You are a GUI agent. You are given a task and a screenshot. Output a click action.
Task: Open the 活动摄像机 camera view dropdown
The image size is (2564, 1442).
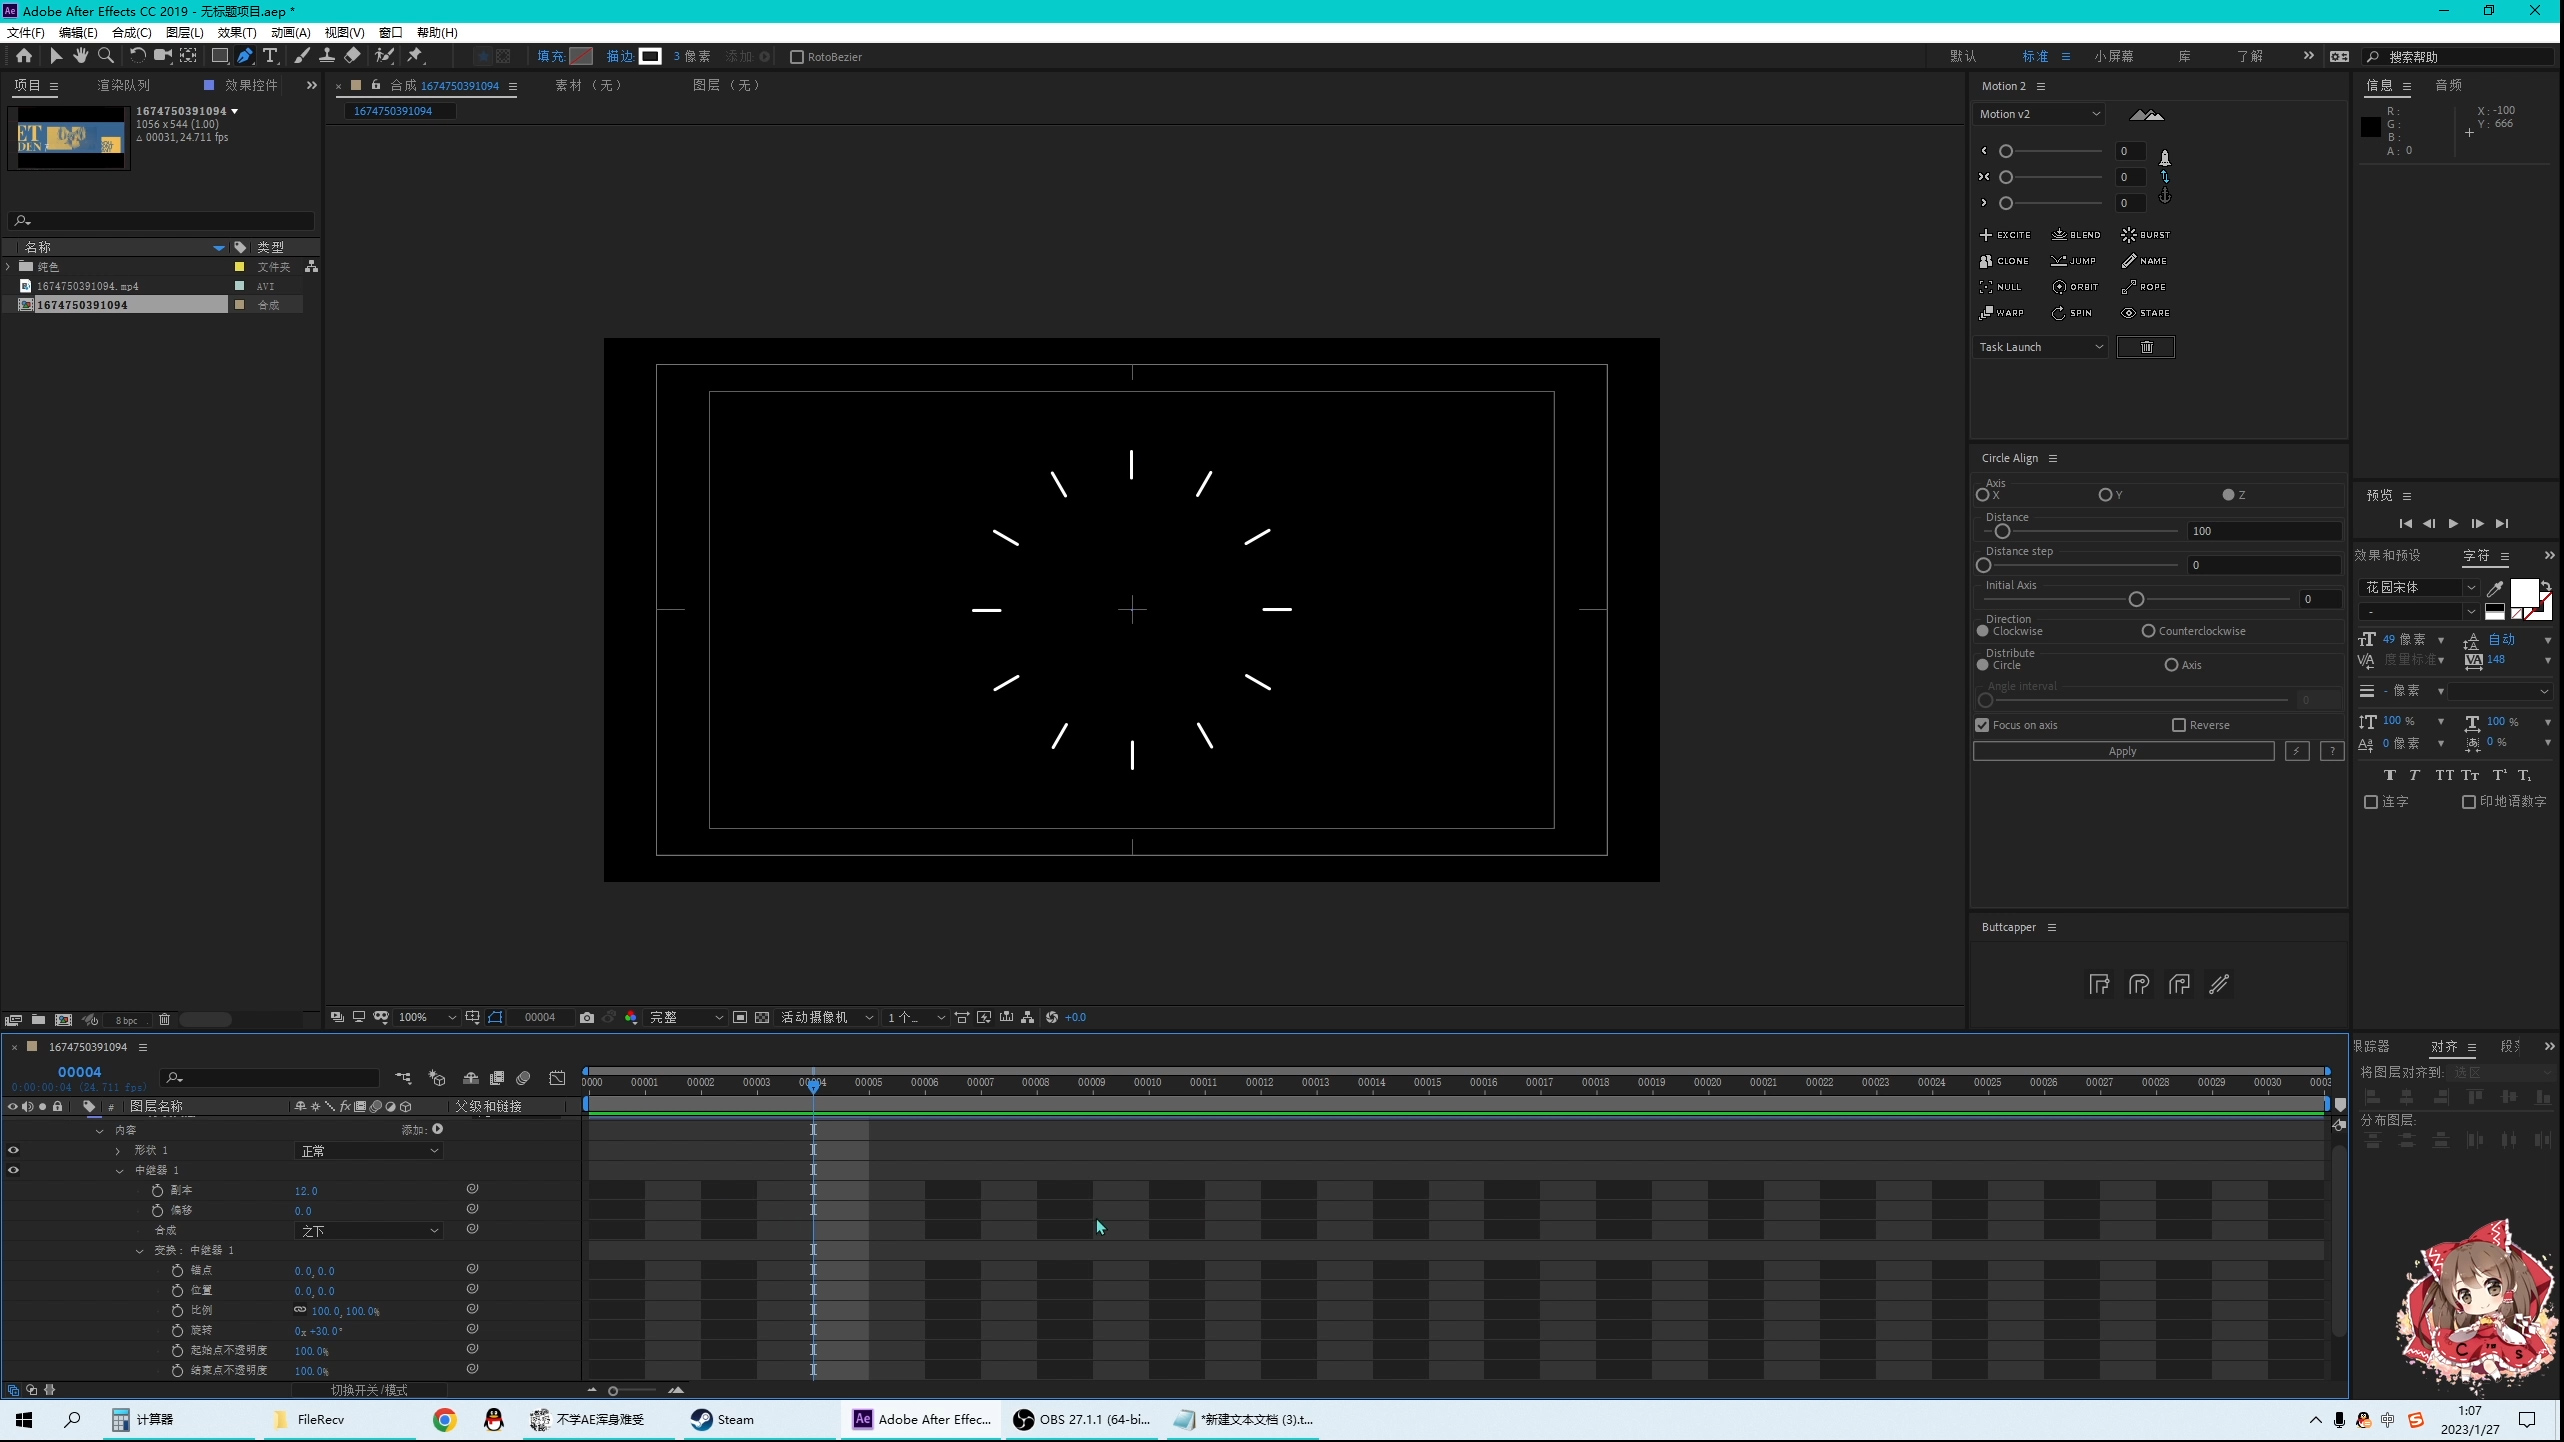pyautogui.click(x=826, y=1017)
